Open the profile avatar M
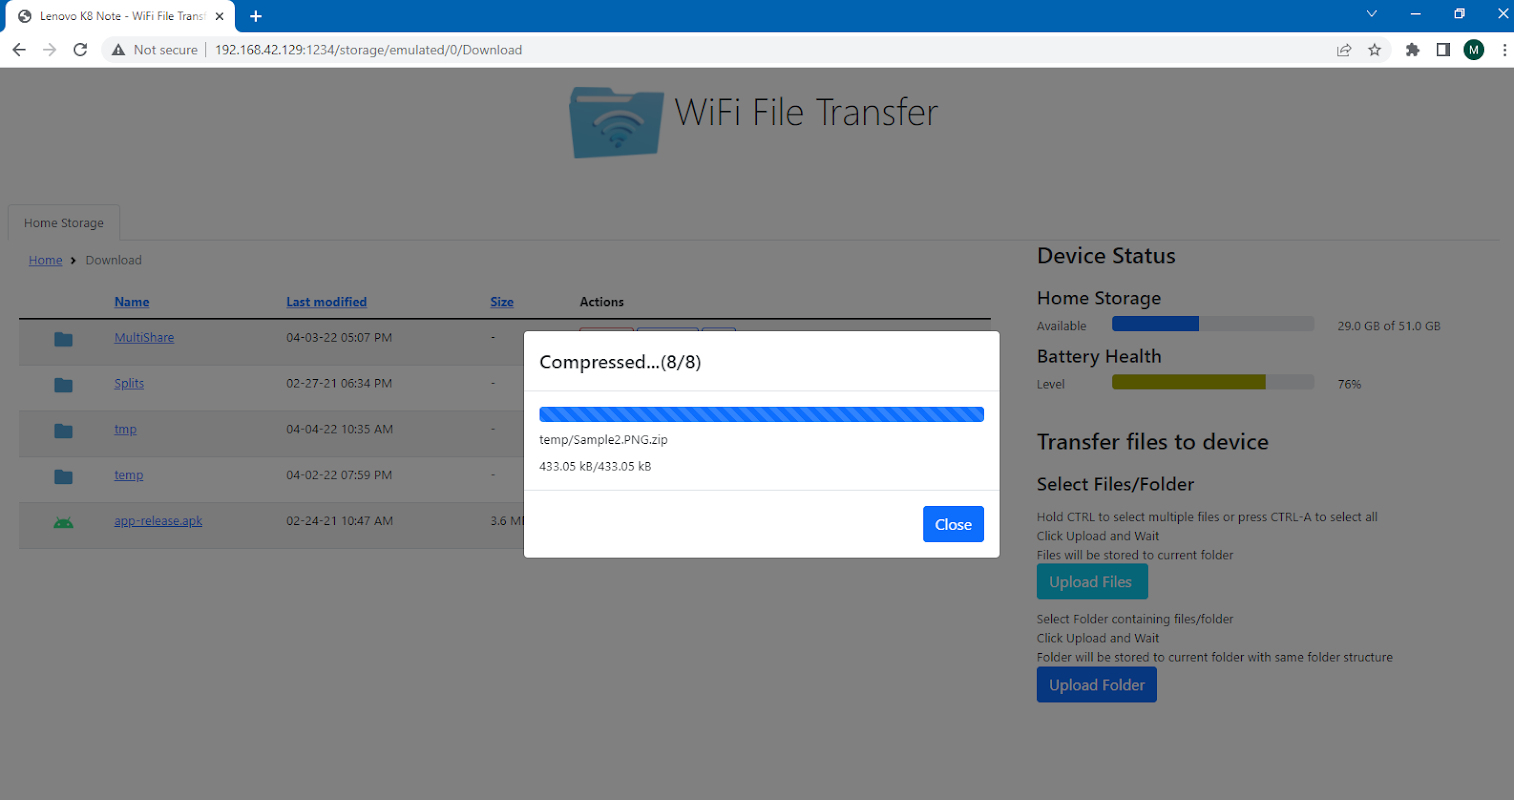 [1474, 50]
